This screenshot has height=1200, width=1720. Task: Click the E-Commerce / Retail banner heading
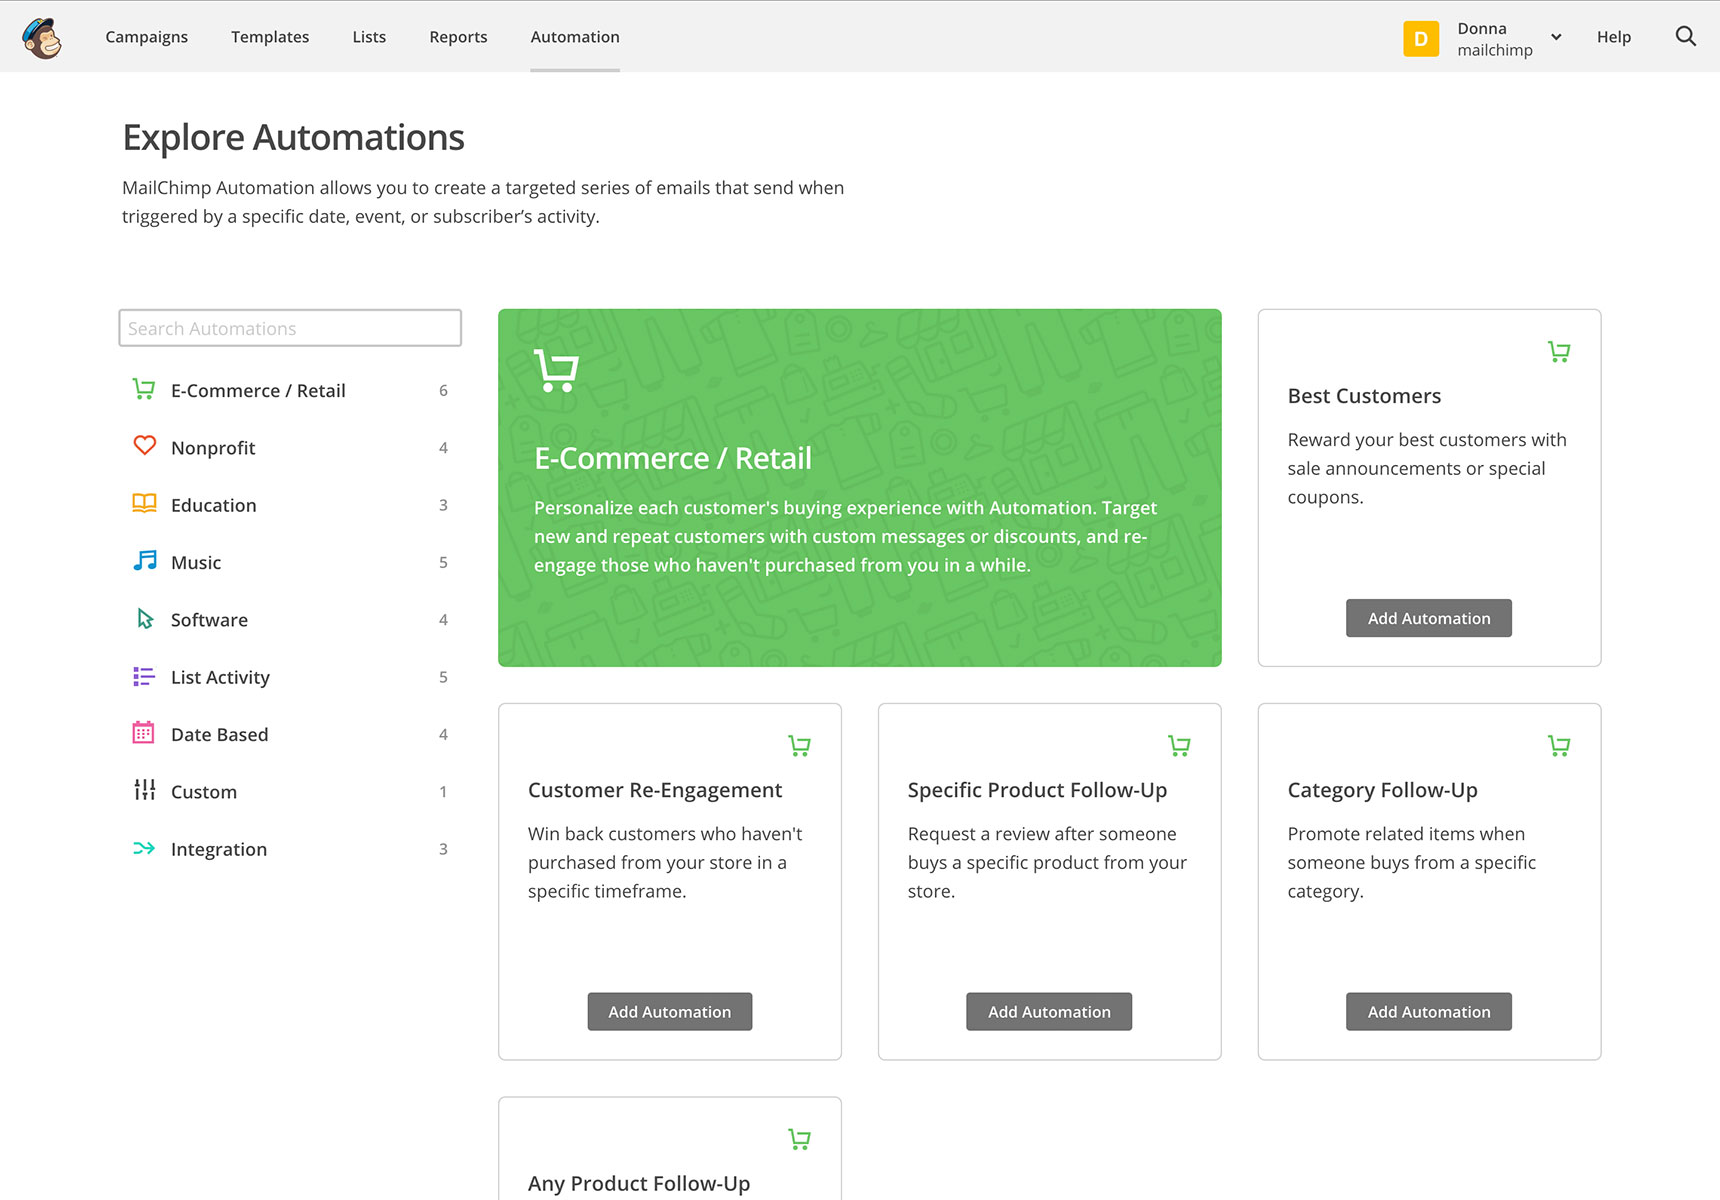[673, 458]
